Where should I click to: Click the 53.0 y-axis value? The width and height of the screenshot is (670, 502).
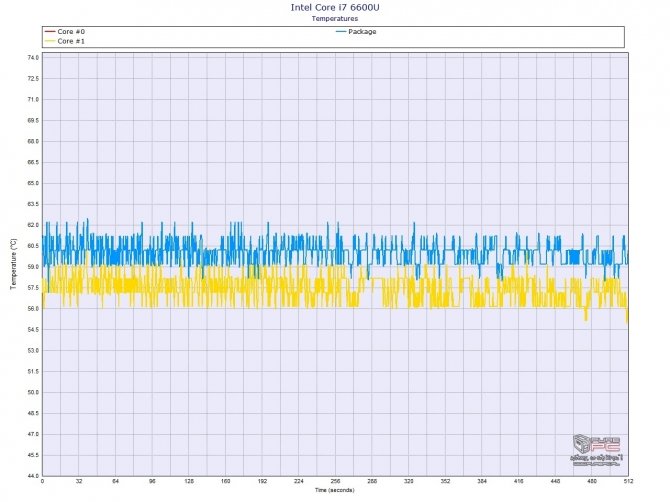tap(33, 350)
